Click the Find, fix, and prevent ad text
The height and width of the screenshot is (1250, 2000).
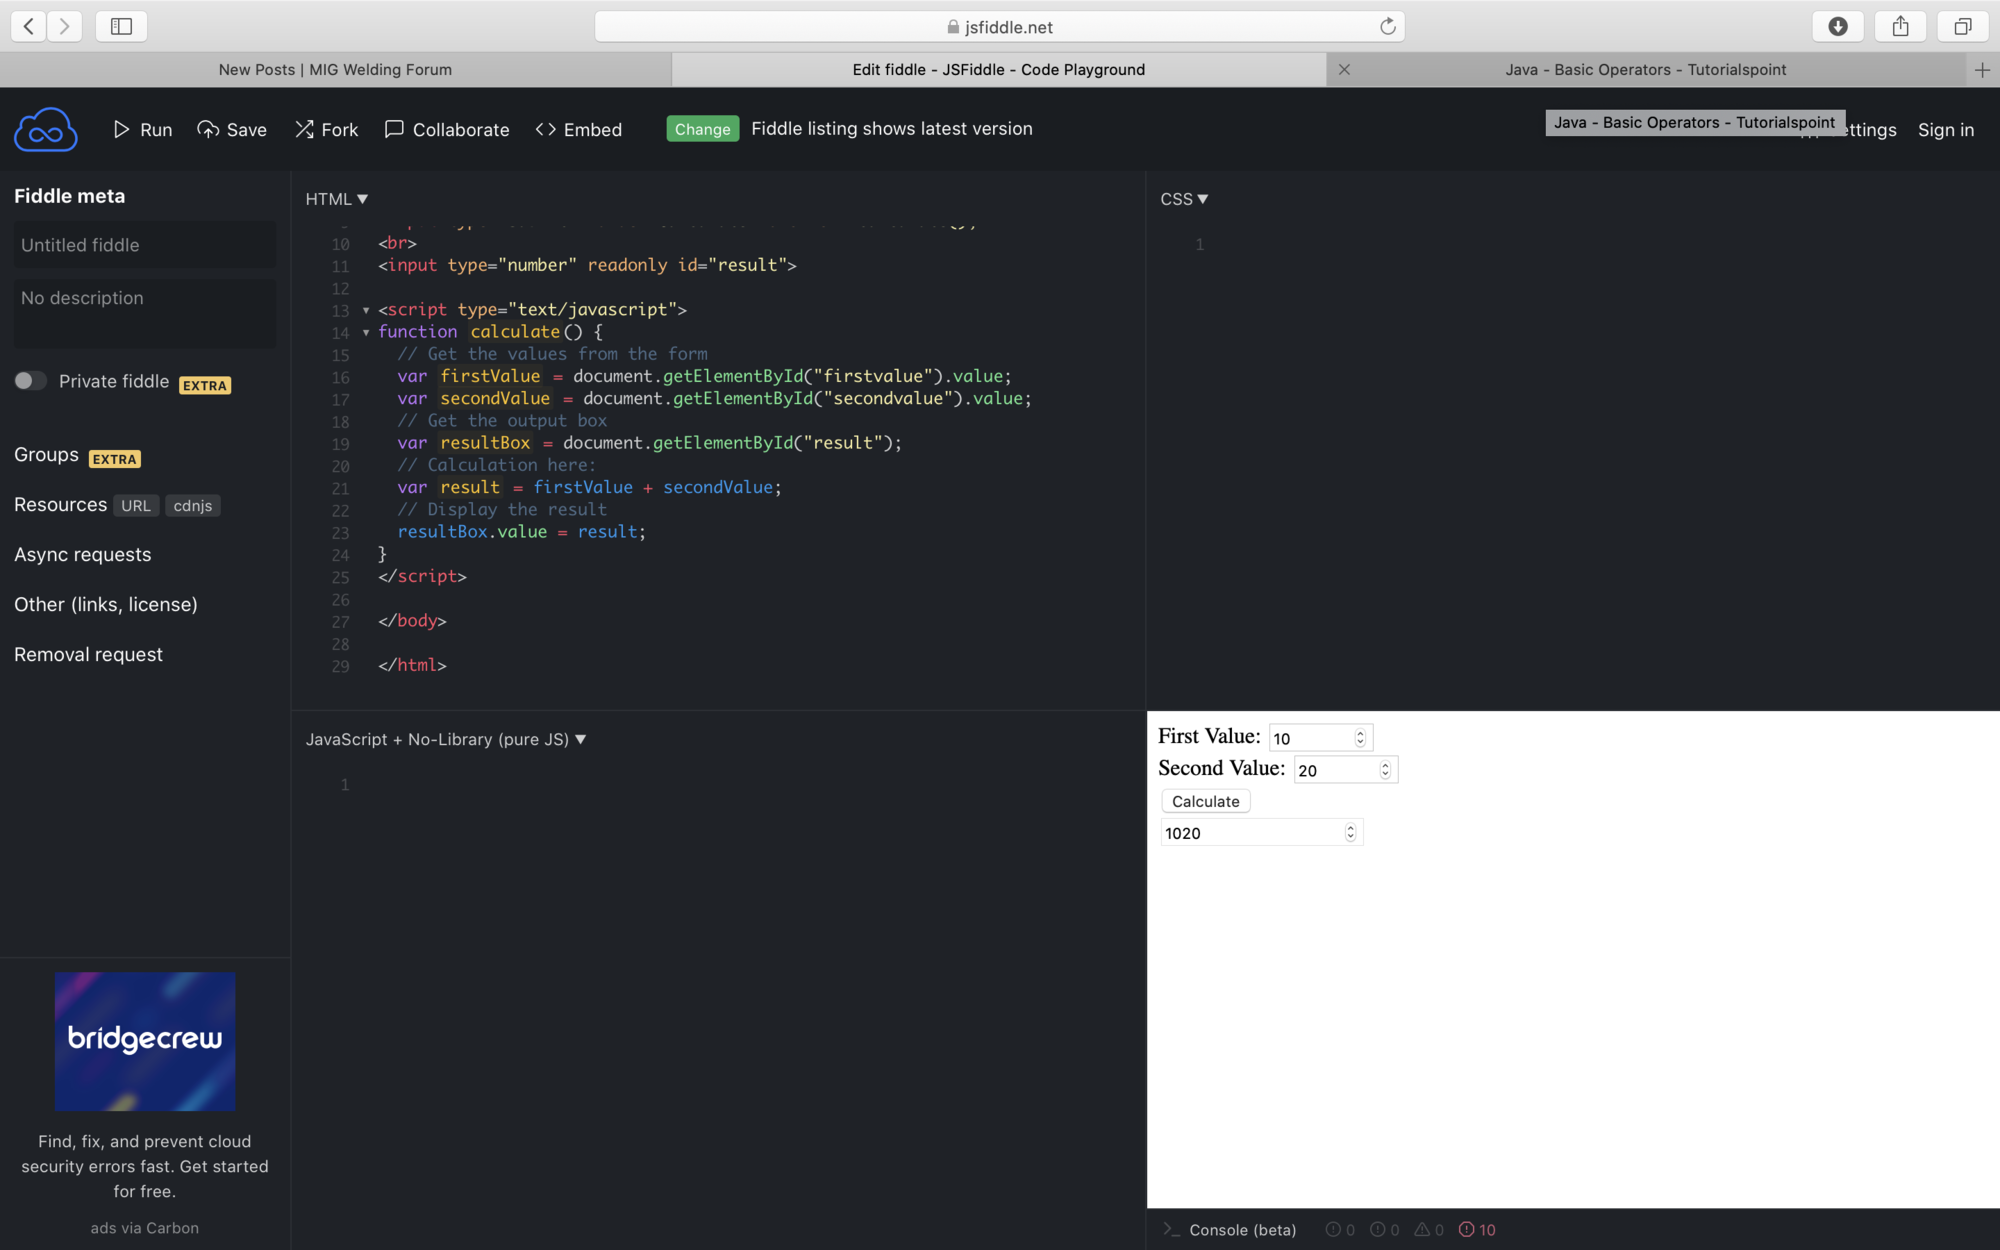[x=145, y=1166]
